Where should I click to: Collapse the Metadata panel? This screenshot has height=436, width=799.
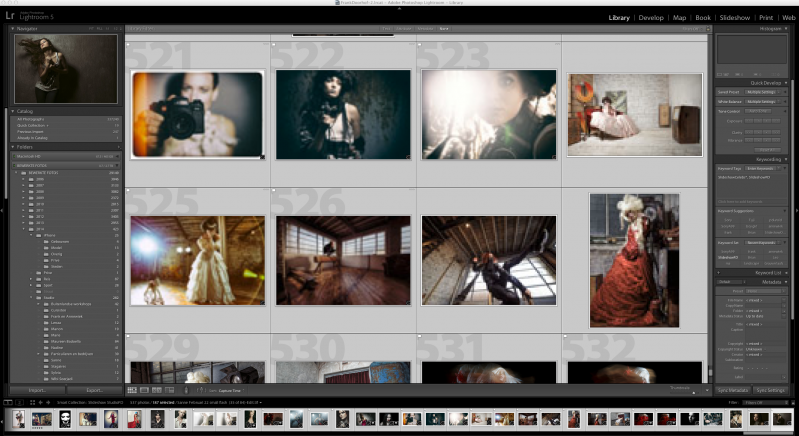[786, 282]
